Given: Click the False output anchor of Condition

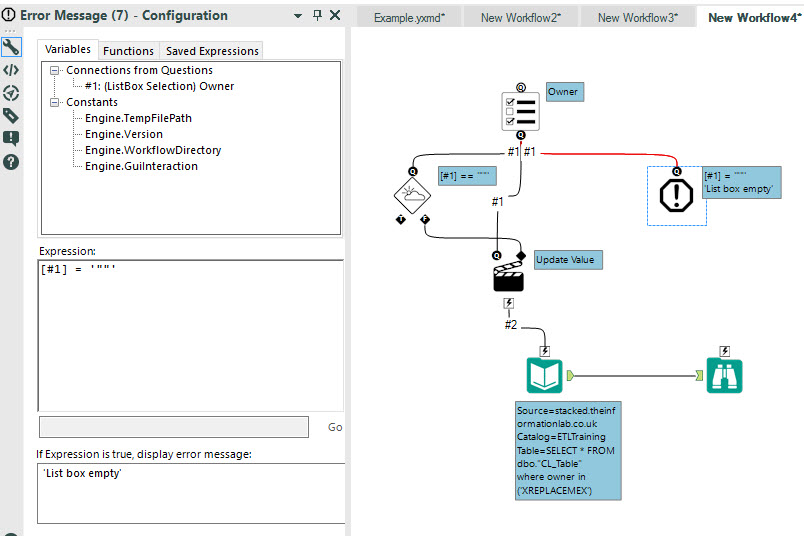Looking at the screenshot, I should pyautogui.click(x=425, y=220).
